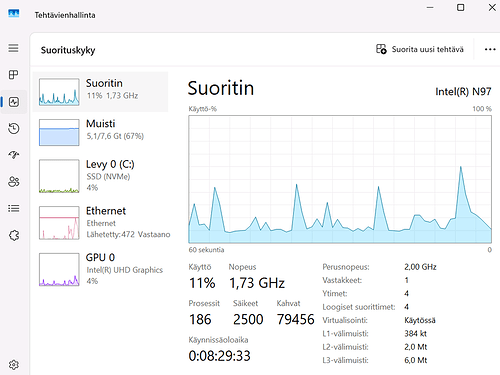Image resolution: width=500 pixels, height=375 pixels.
Task: Open the Details list icon
Action: pos(14,209)
